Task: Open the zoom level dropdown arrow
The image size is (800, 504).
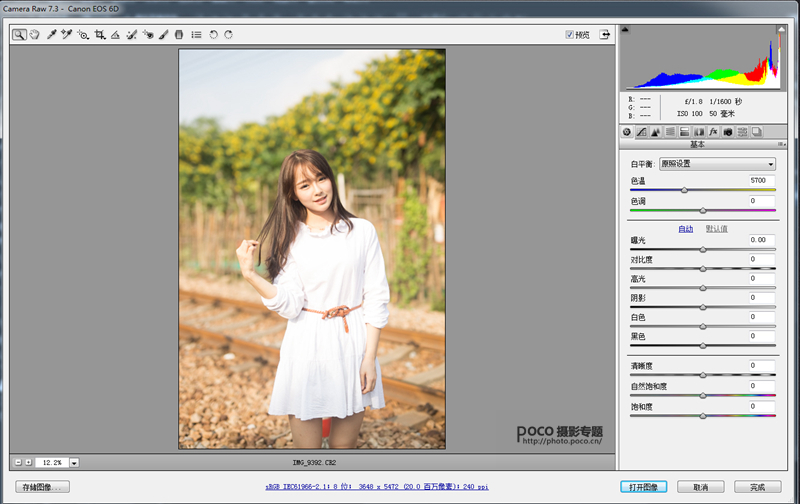Action: 74,463
